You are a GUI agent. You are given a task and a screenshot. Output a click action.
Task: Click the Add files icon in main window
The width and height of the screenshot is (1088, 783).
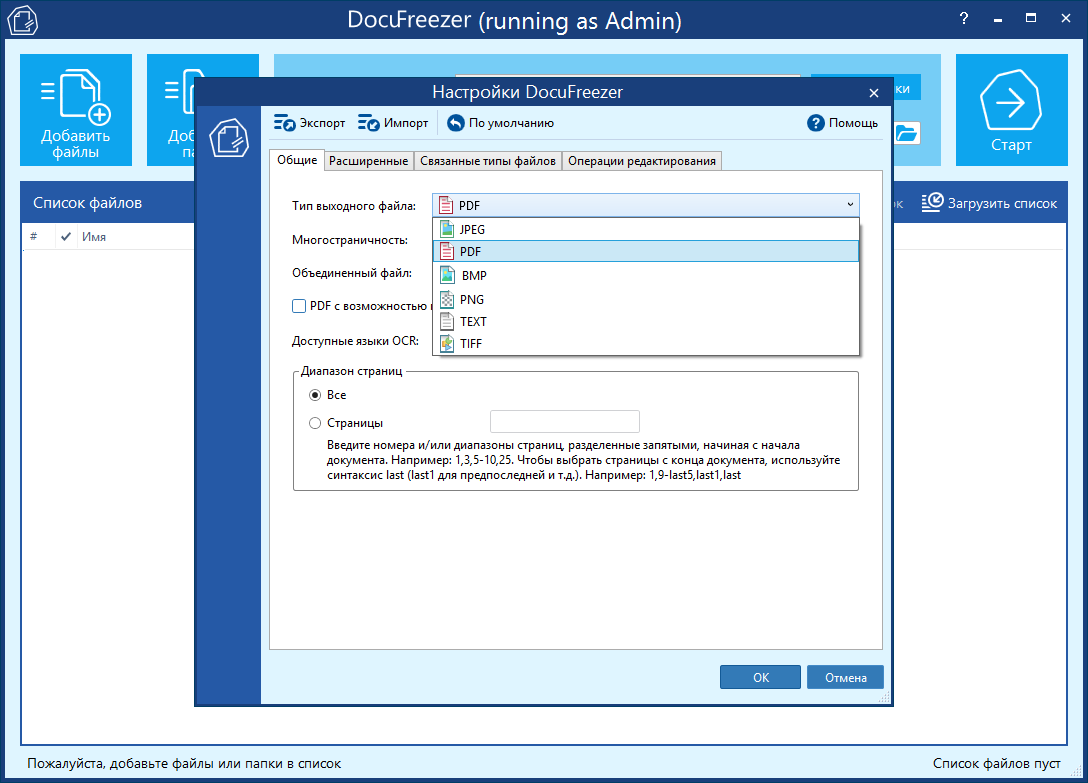pyautogui.click(x=76, y=95)
